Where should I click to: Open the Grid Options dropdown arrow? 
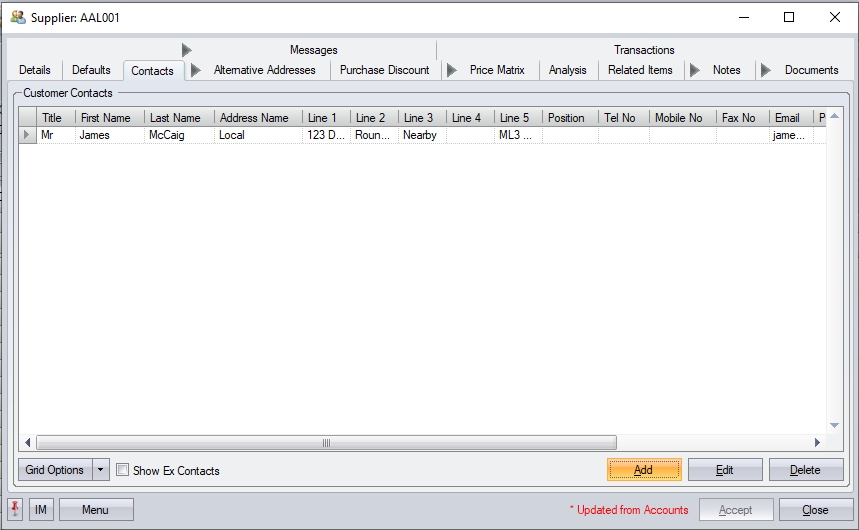pyautogui.click(x=101, y=470)
